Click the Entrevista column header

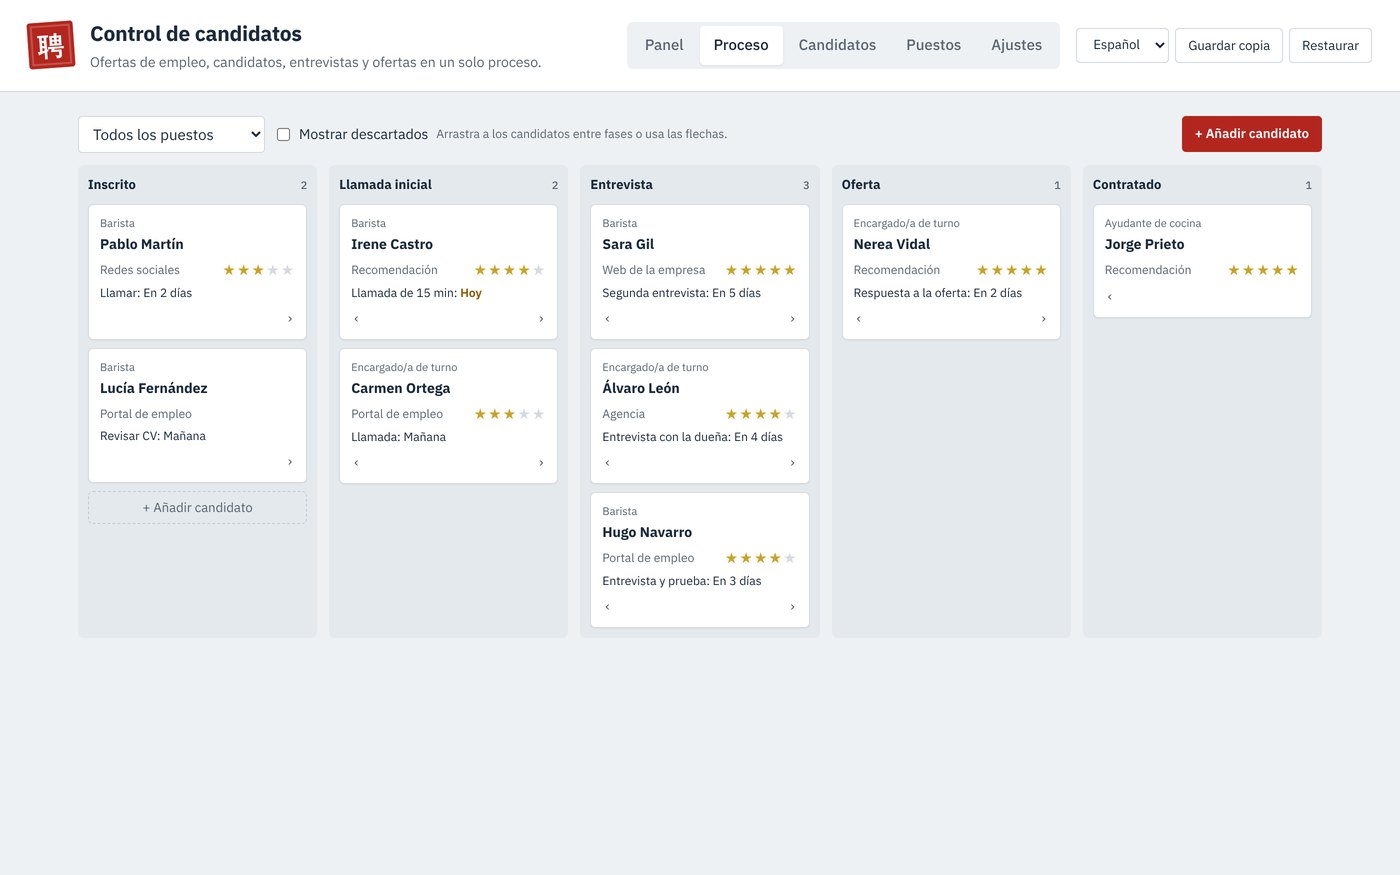coord(621,184)
